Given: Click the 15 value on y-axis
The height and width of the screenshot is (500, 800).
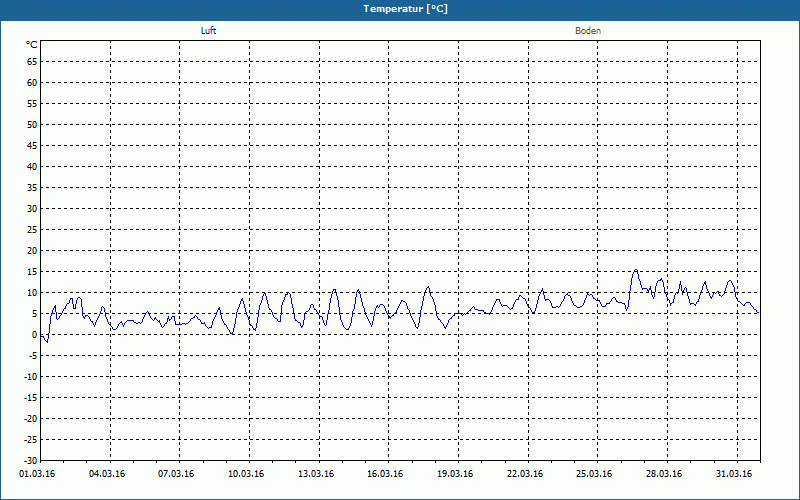Looking at the screenshot, I should pyautogui.click(x=32, y=271).
